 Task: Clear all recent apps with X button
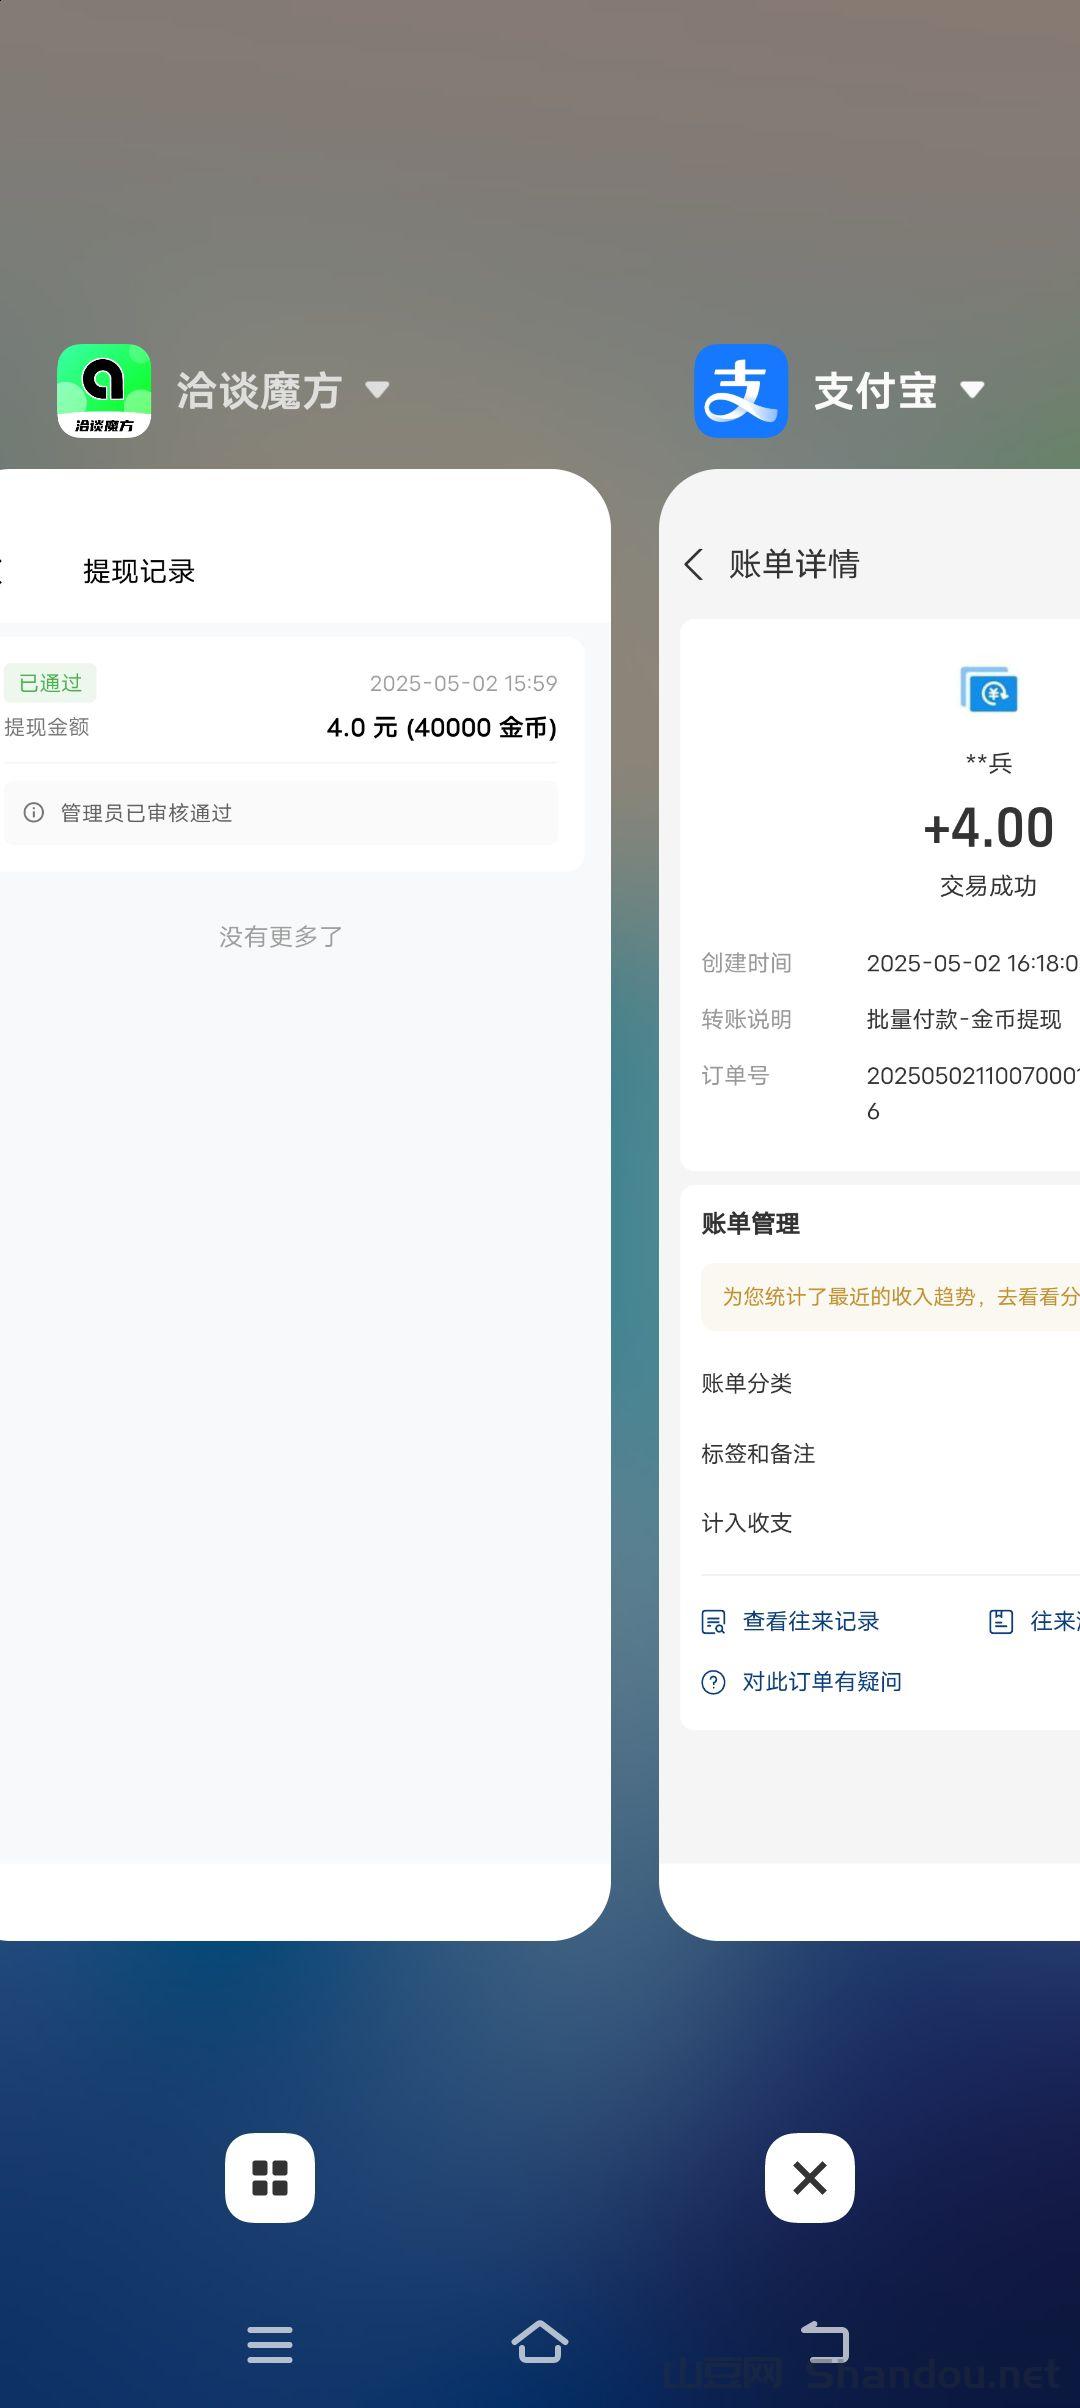[x=809, y=2177]
